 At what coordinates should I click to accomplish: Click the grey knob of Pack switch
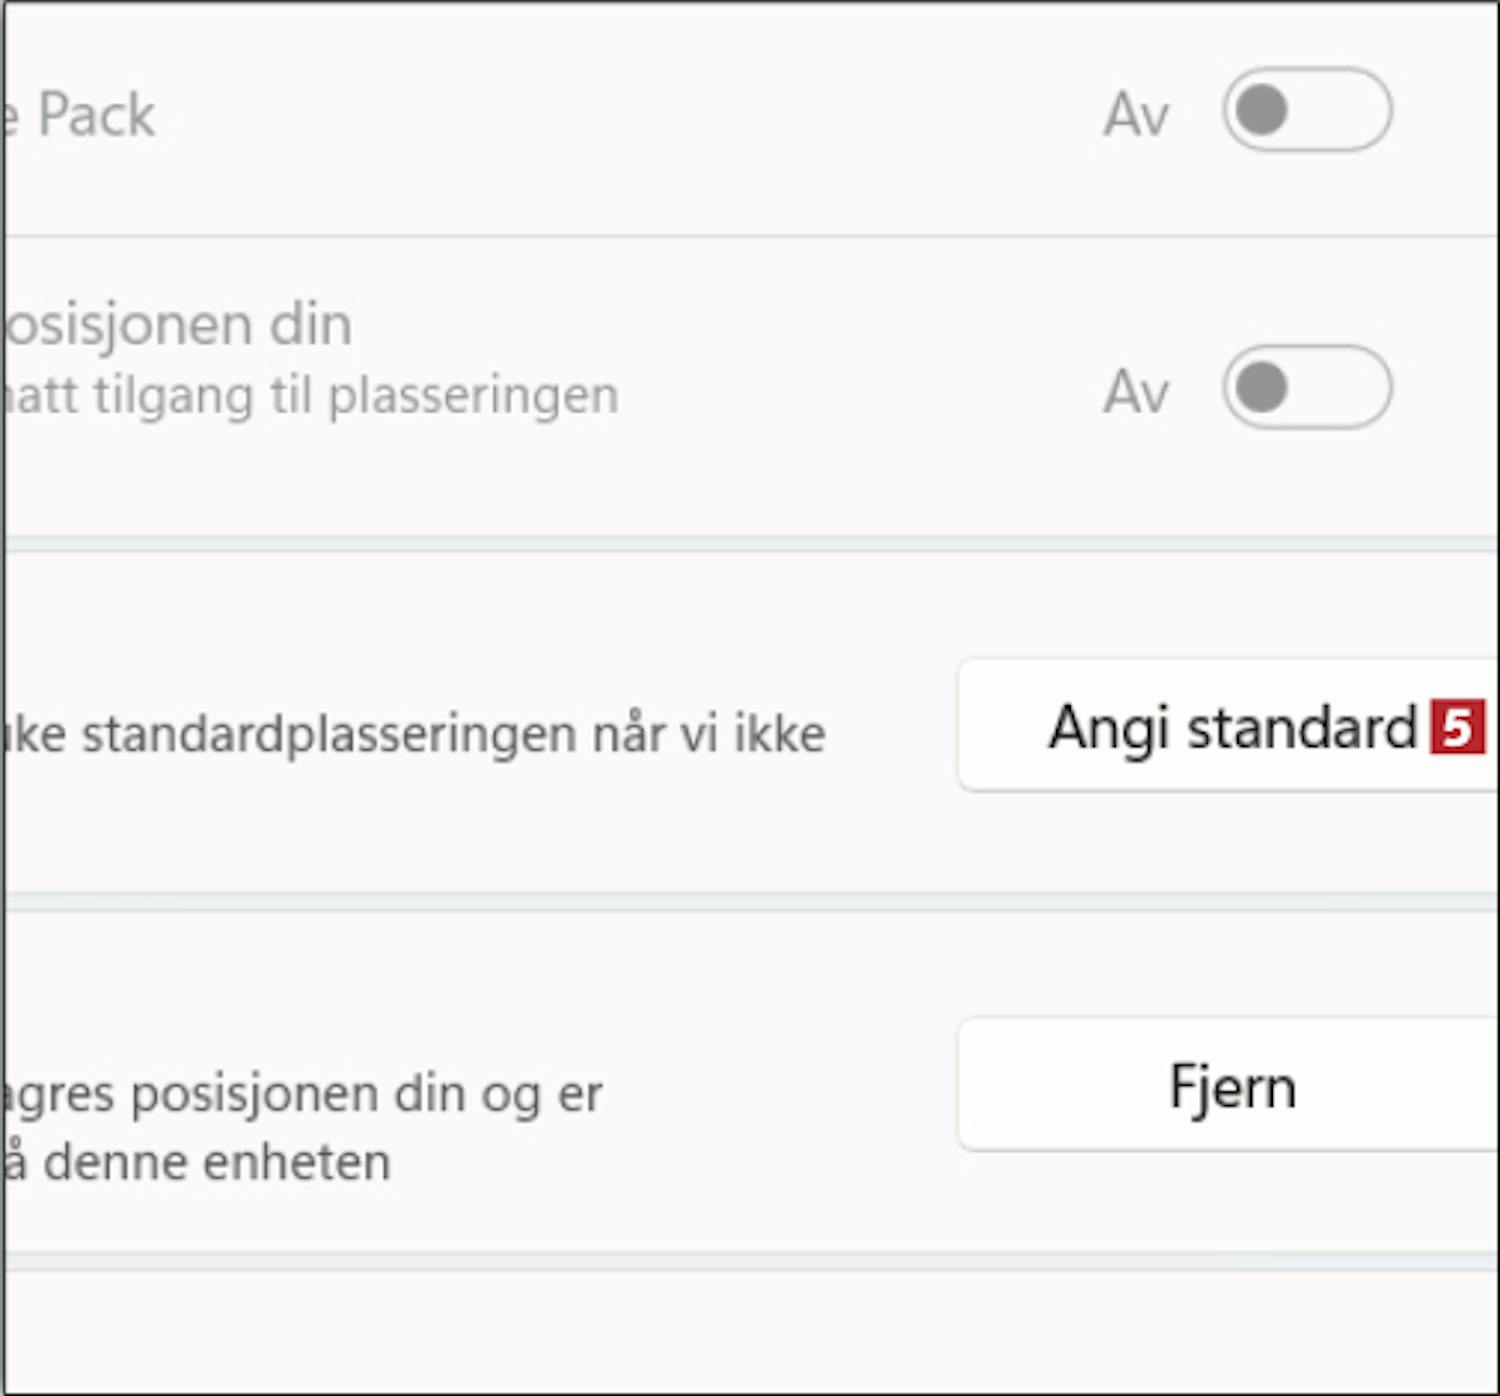click(x=1261, y=109)
